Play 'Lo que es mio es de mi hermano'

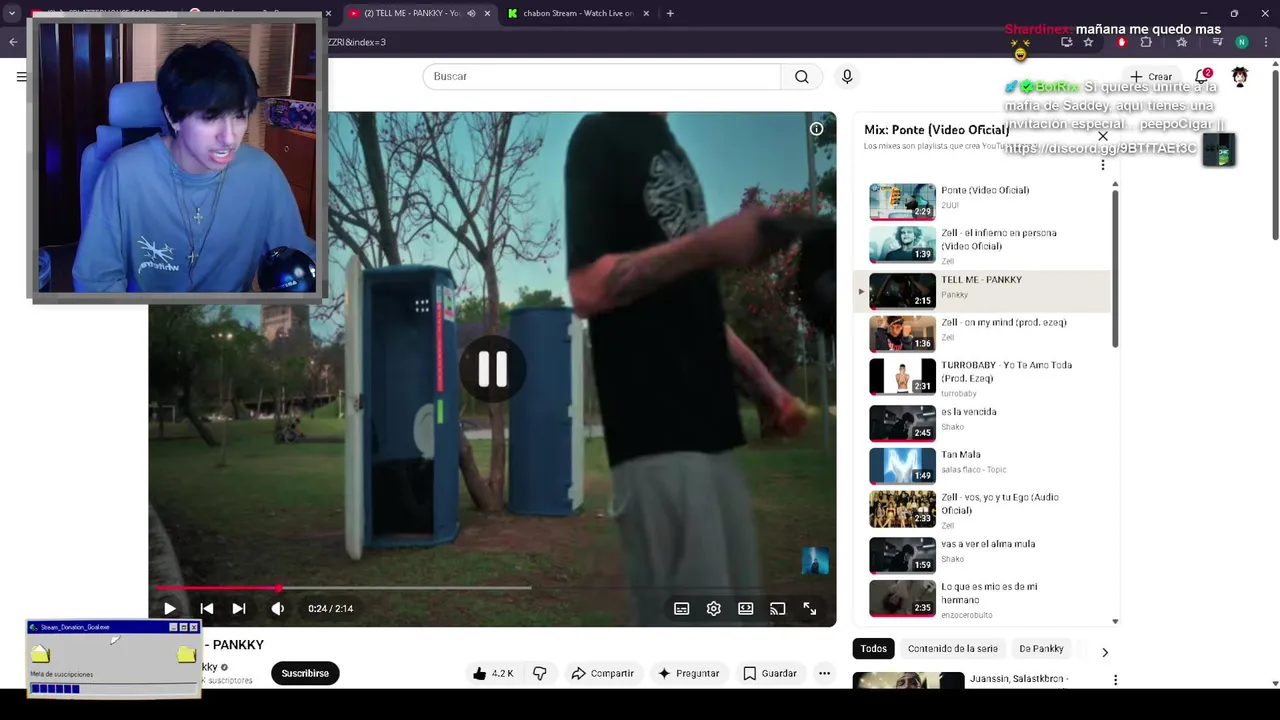coord(986,598)
